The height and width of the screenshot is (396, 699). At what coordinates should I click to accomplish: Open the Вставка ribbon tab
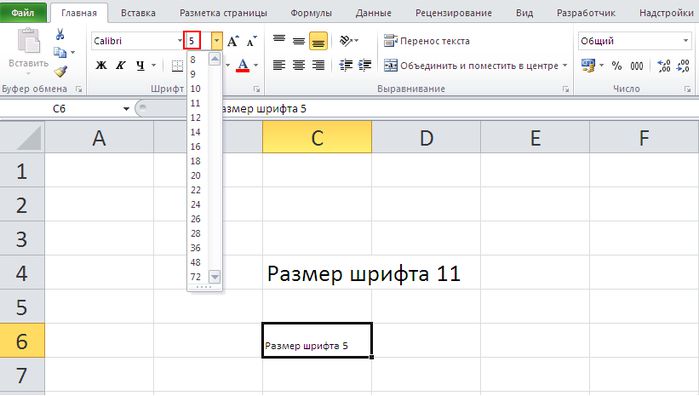(138, 13)
